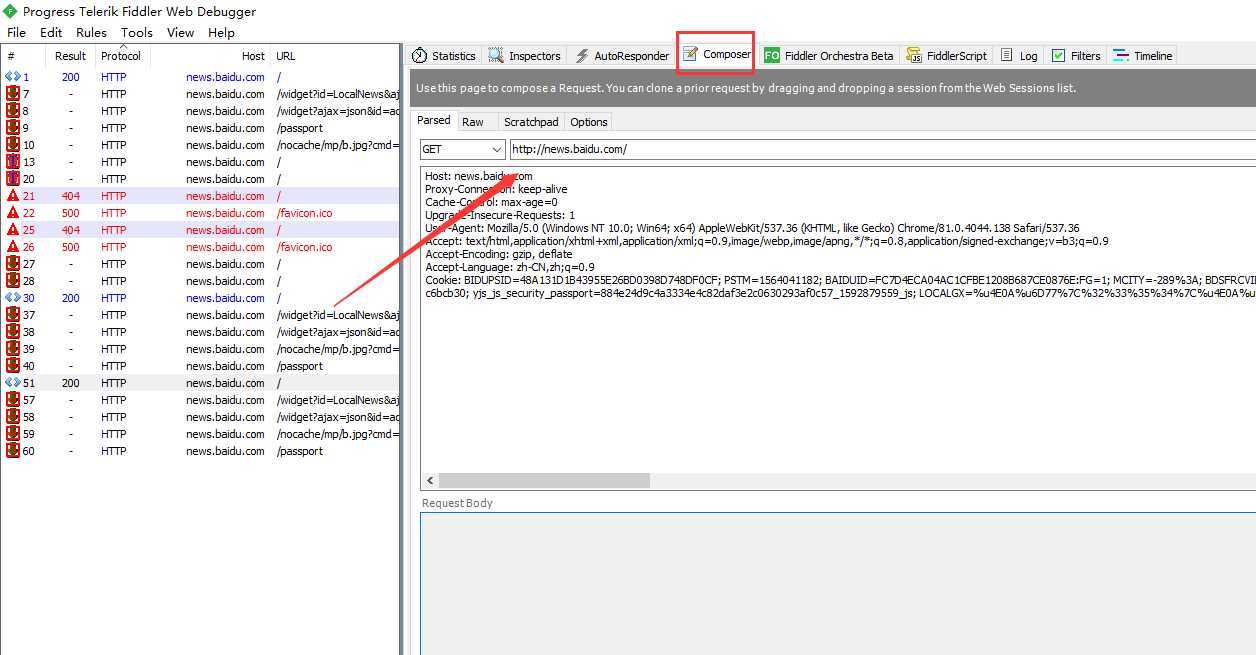This screenshot has width=1256, height=655.
Task: Open the View menu
Action: point(181,32)
